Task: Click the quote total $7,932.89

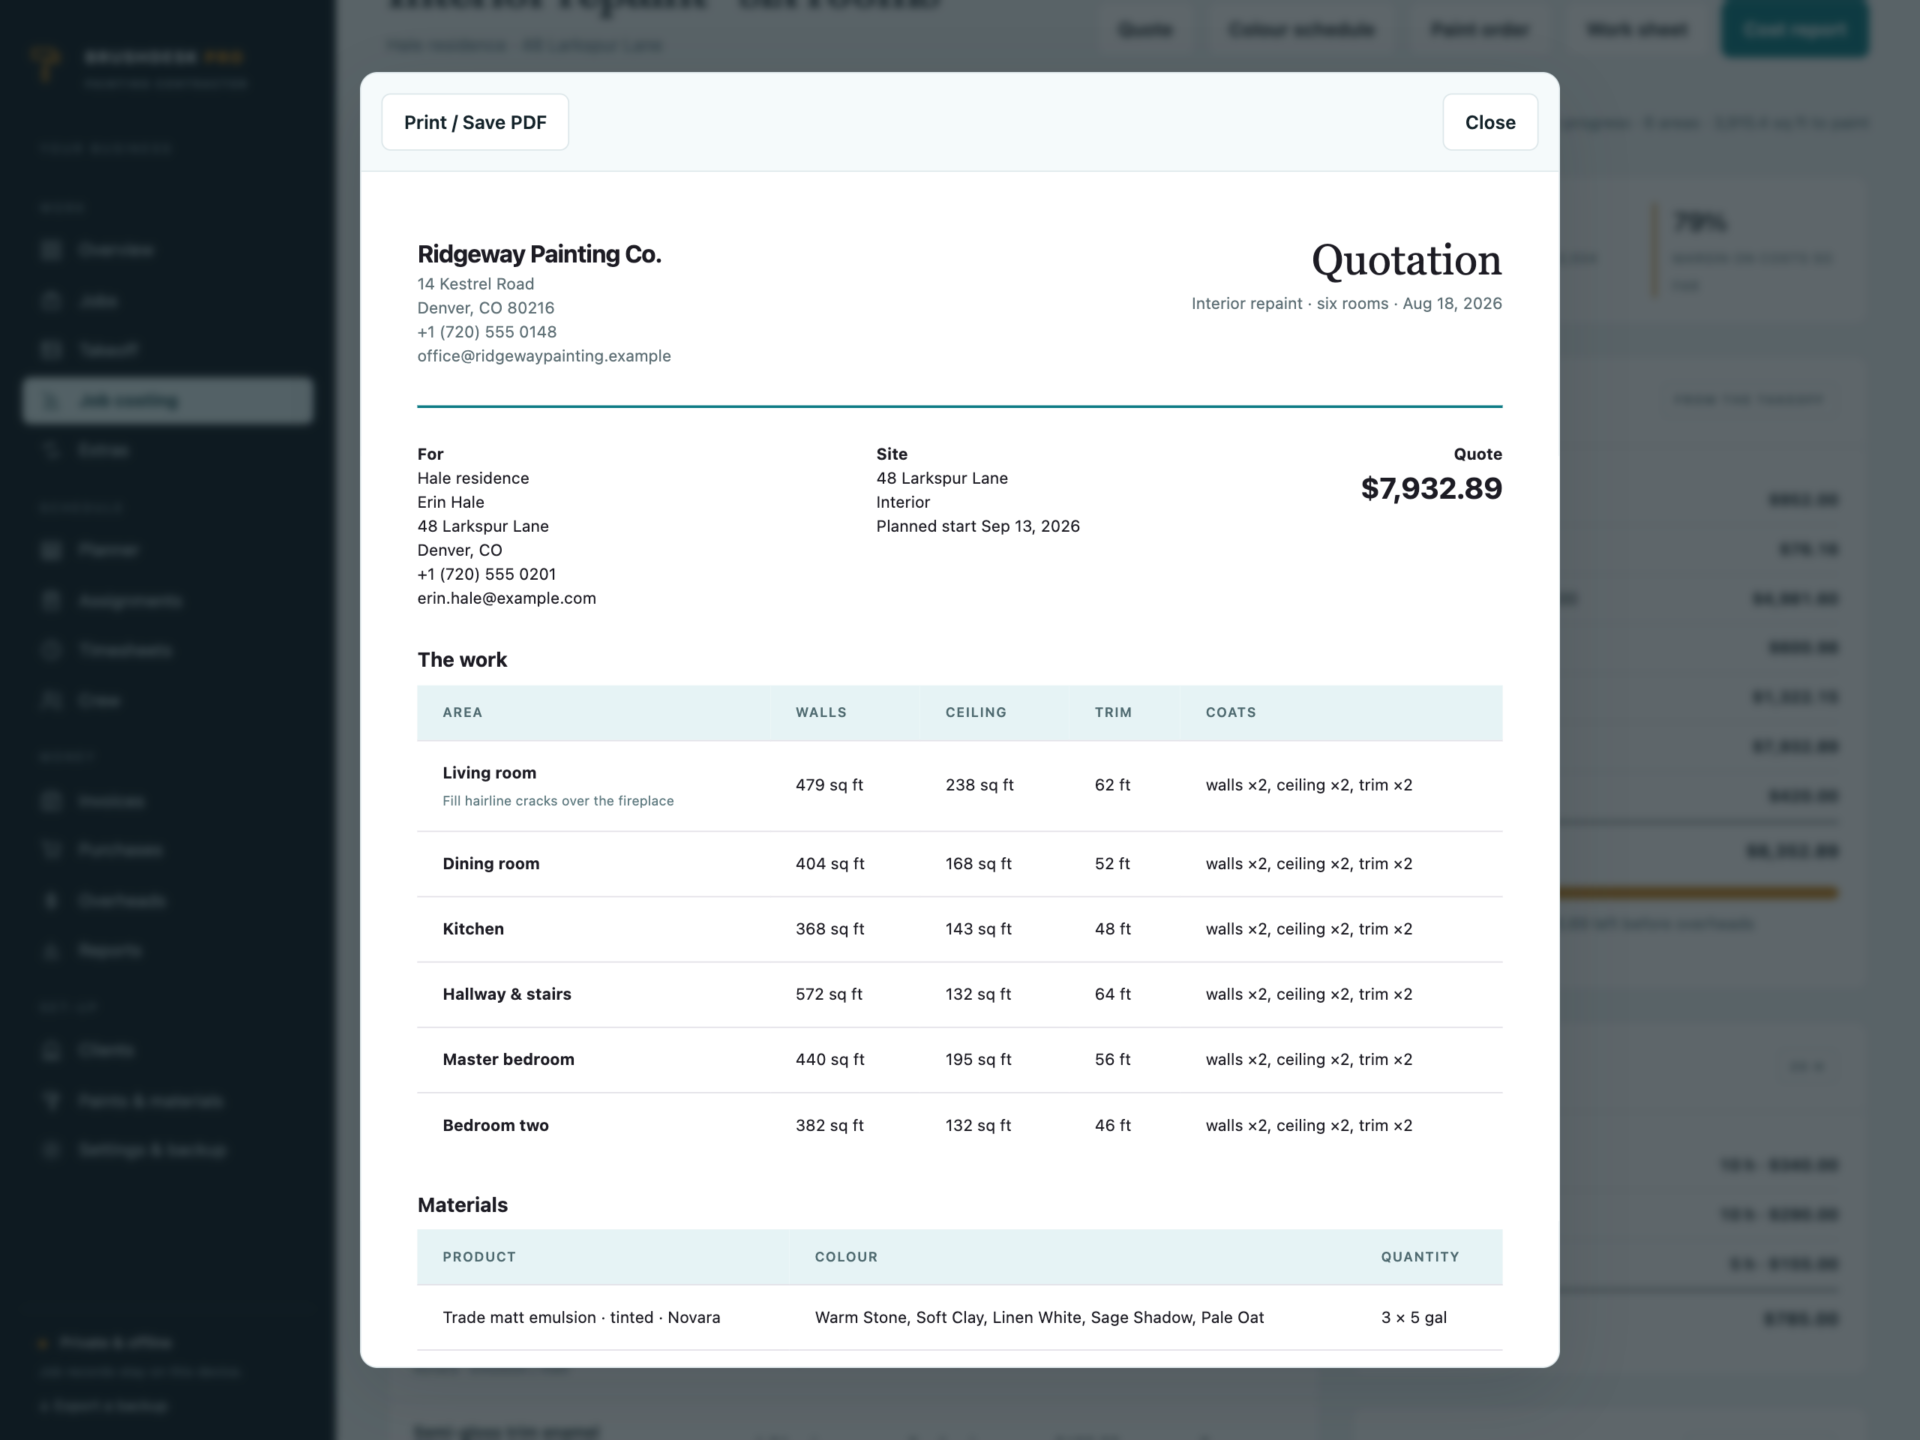Action: coord(1431,488)
